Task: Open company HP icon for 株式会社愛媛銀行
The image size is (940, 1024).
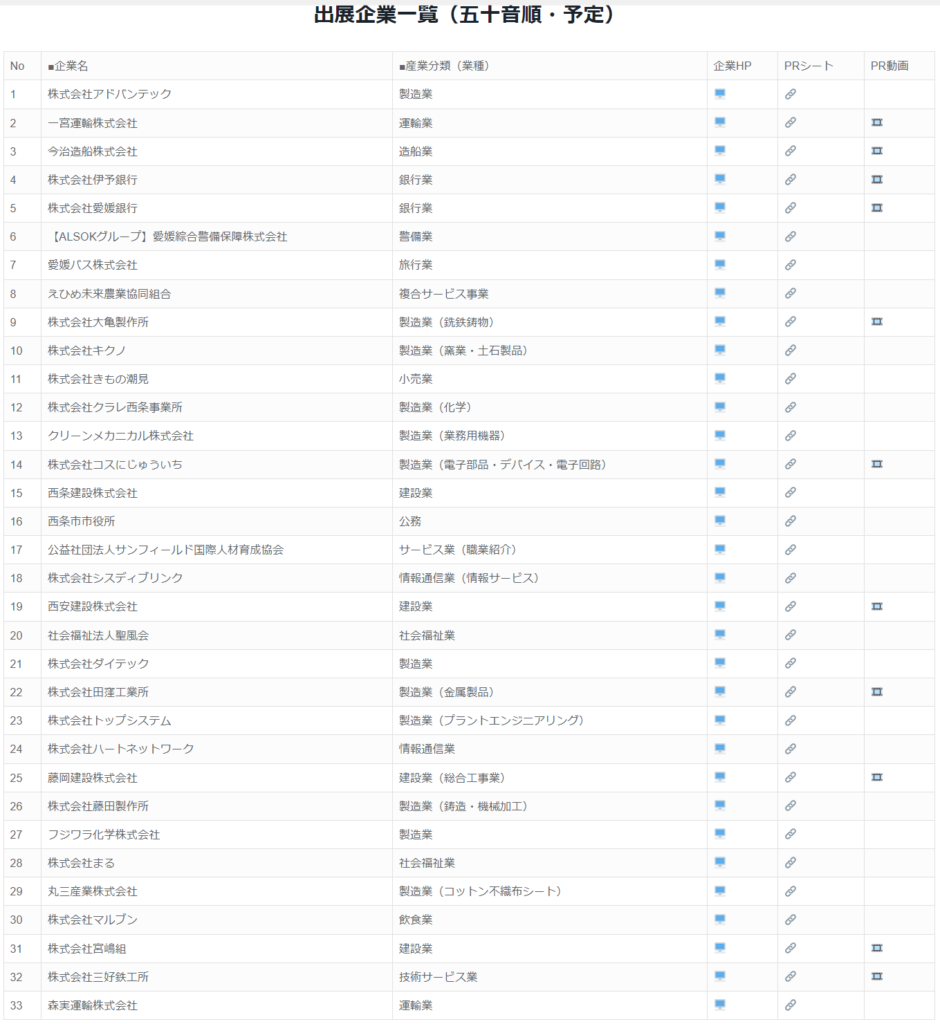Action: [x=720, y=208]
